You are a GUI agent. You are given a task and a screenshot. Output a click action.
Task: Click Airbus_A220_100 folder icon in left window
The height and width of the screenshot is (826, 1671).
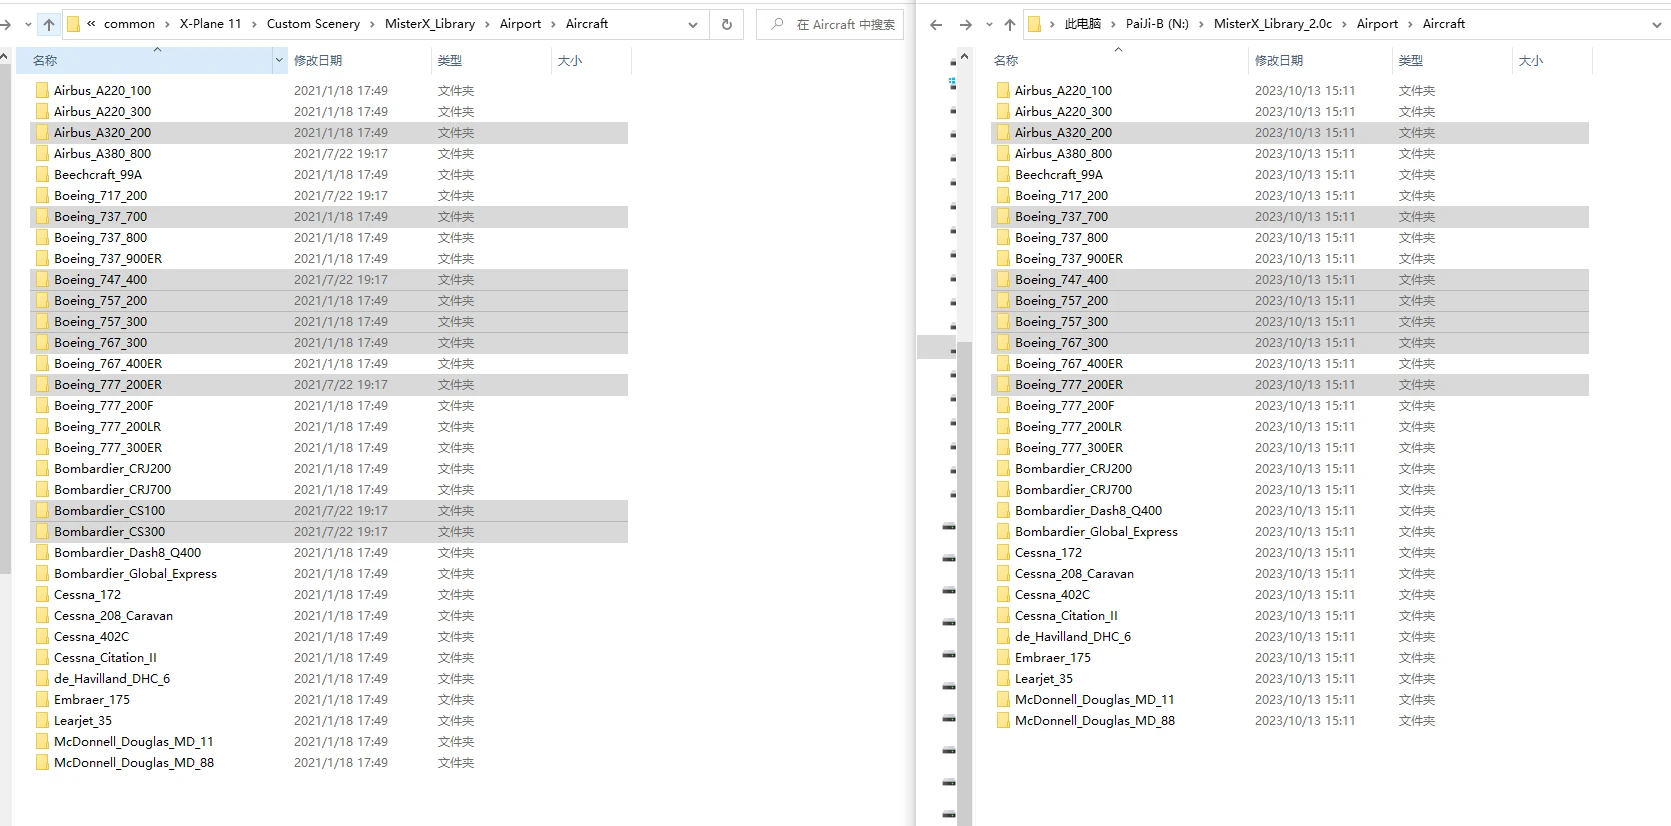[x=42, y=90]
